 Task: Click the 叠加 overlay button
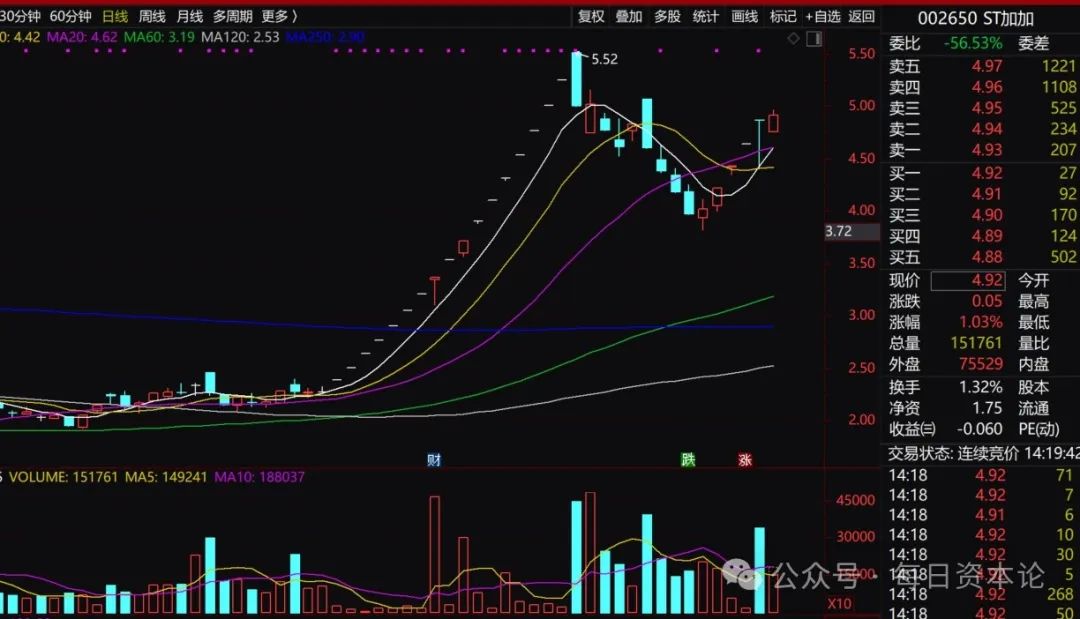click(x=629, y=16)
